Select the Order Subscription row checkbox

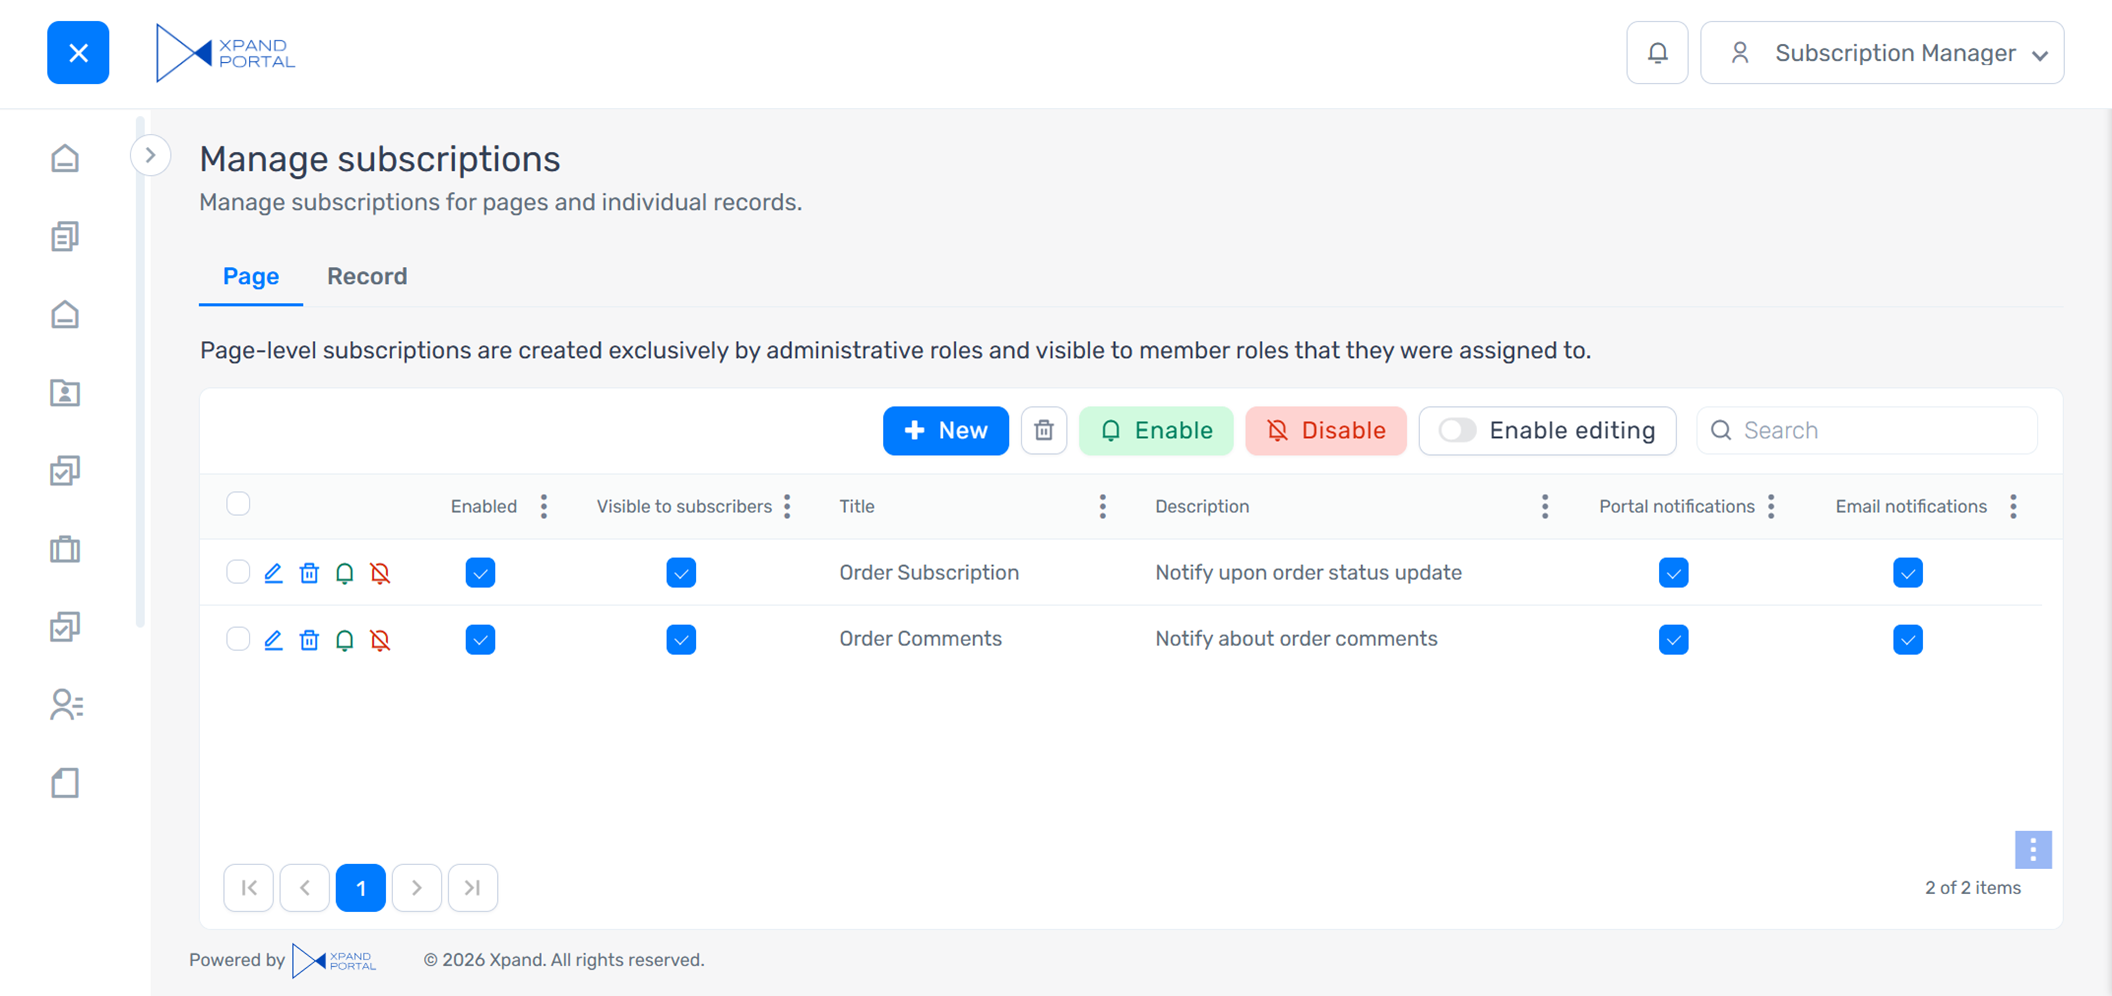click(x=238, y=572)
